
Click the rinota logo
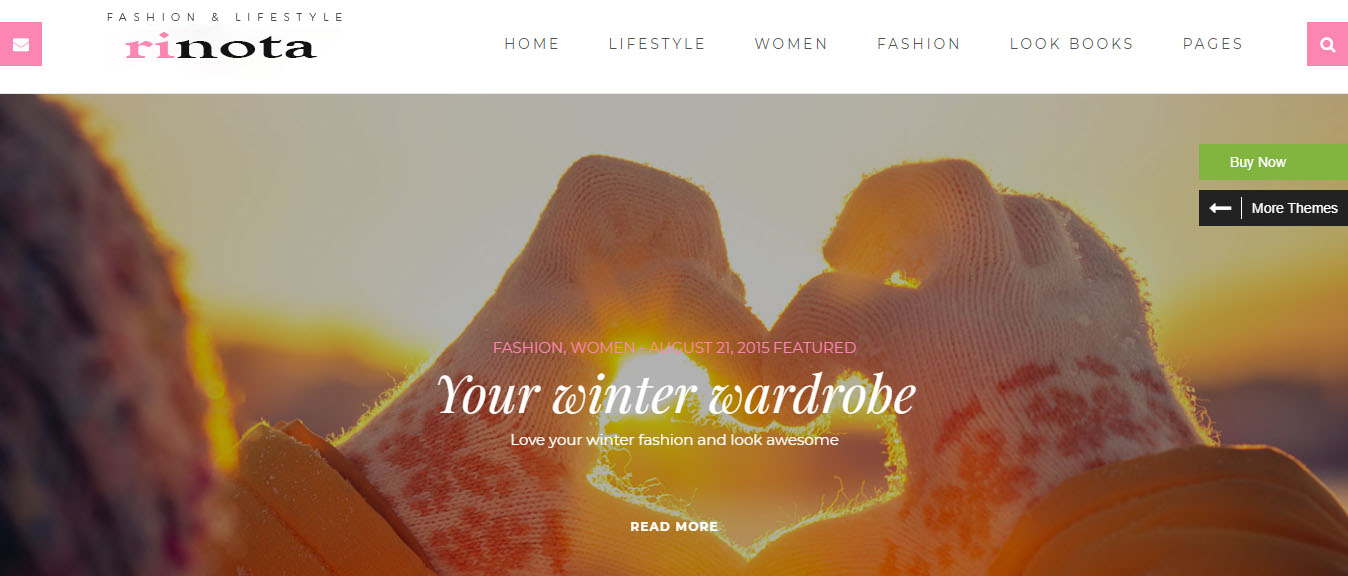(221, 46)
